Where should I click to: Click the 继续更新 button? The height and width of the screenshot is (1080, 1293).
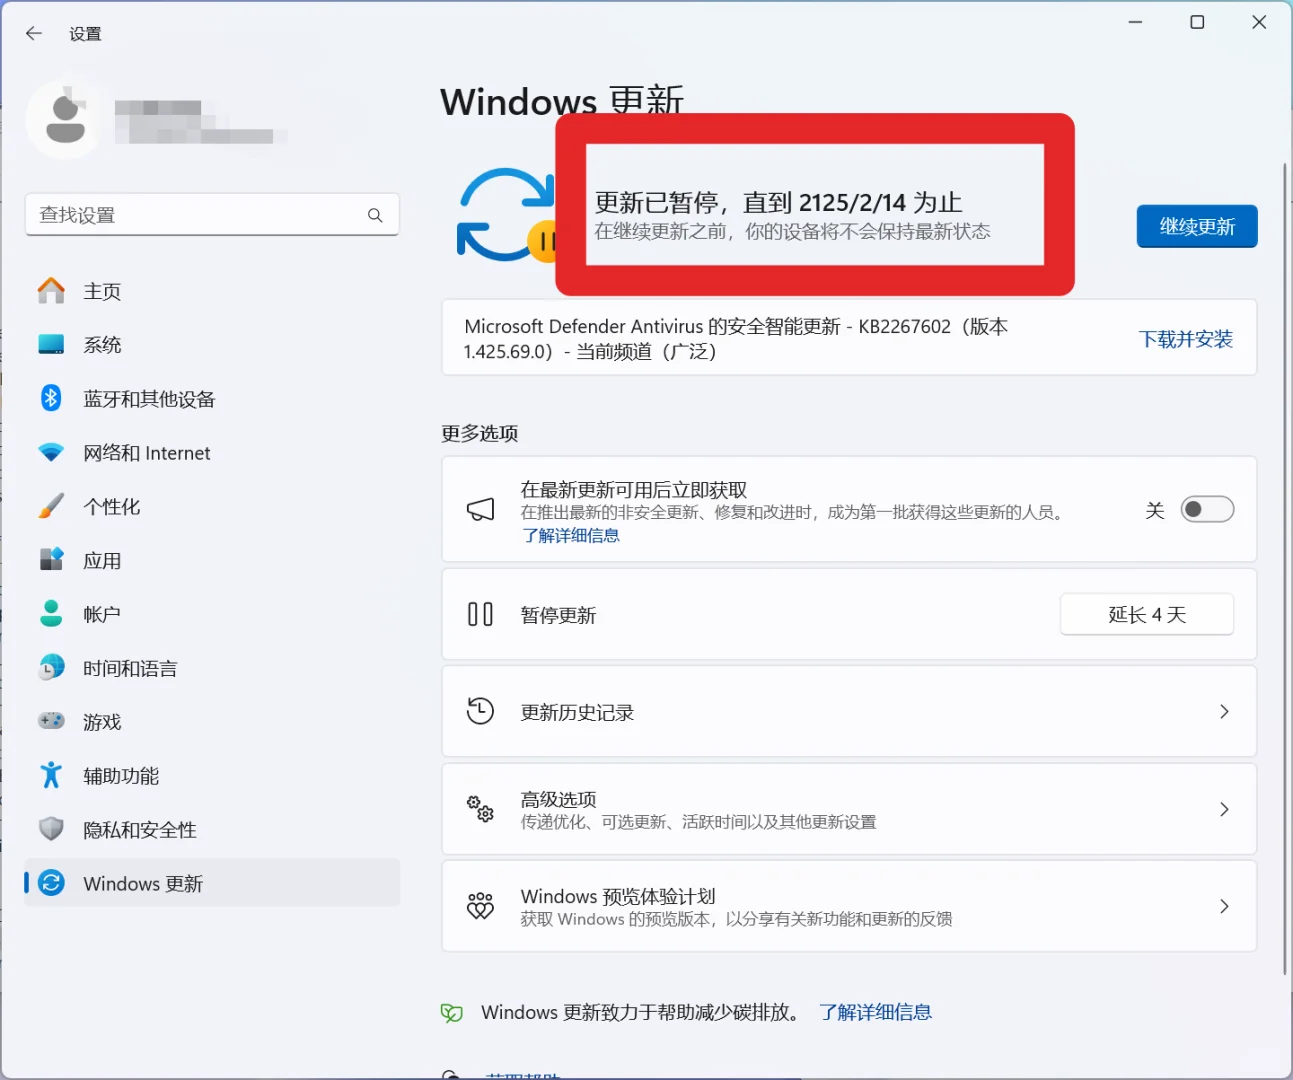[x=1196, y=226]
